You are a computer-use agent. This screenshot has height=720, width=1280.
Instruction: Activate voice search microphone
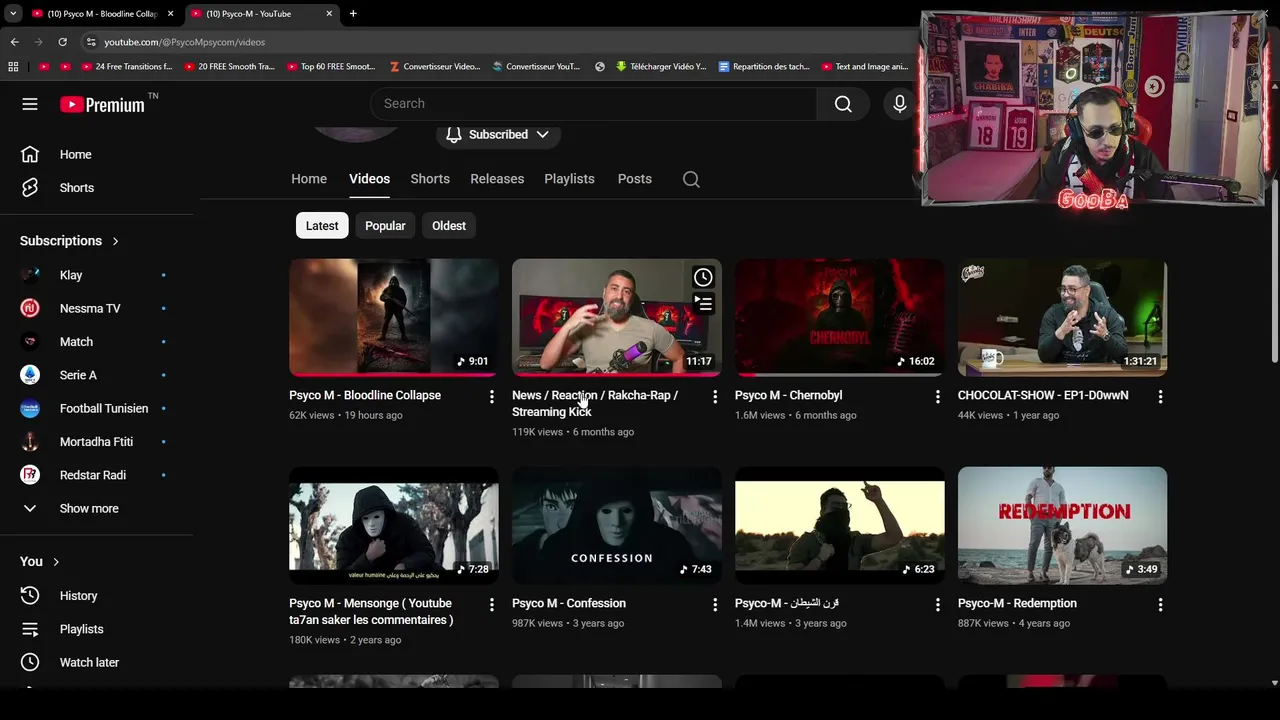pos(900,104)
